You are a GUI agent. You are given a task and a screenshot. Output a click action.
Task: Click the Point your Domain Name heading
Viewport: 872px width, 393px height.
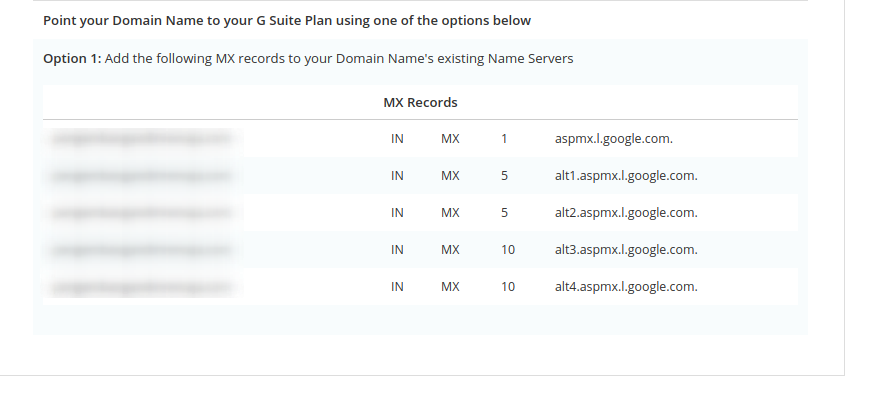(x=287, y=21)
